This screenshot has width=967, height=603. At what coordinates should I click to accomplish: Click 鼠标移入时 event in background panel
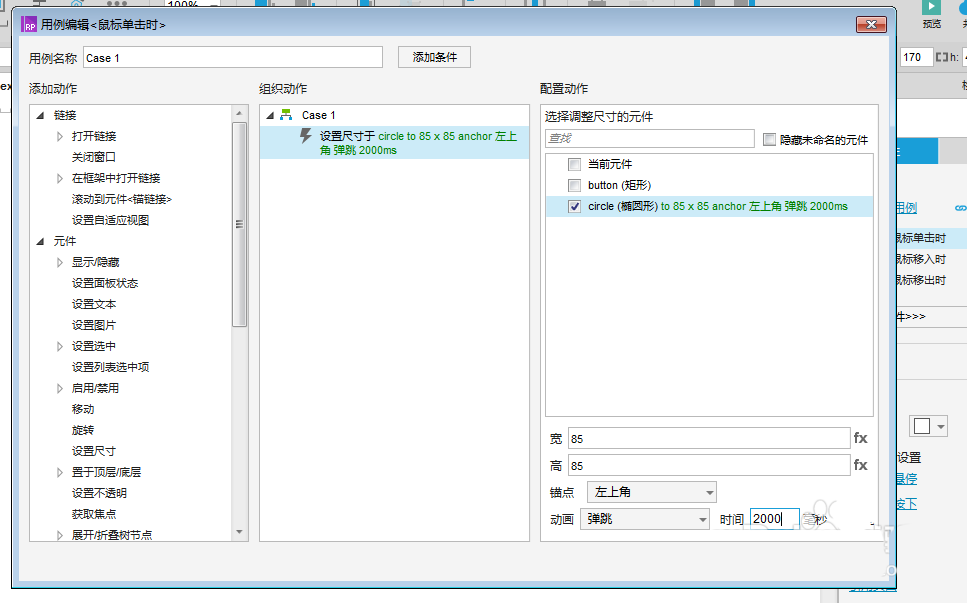coord(920,259)
